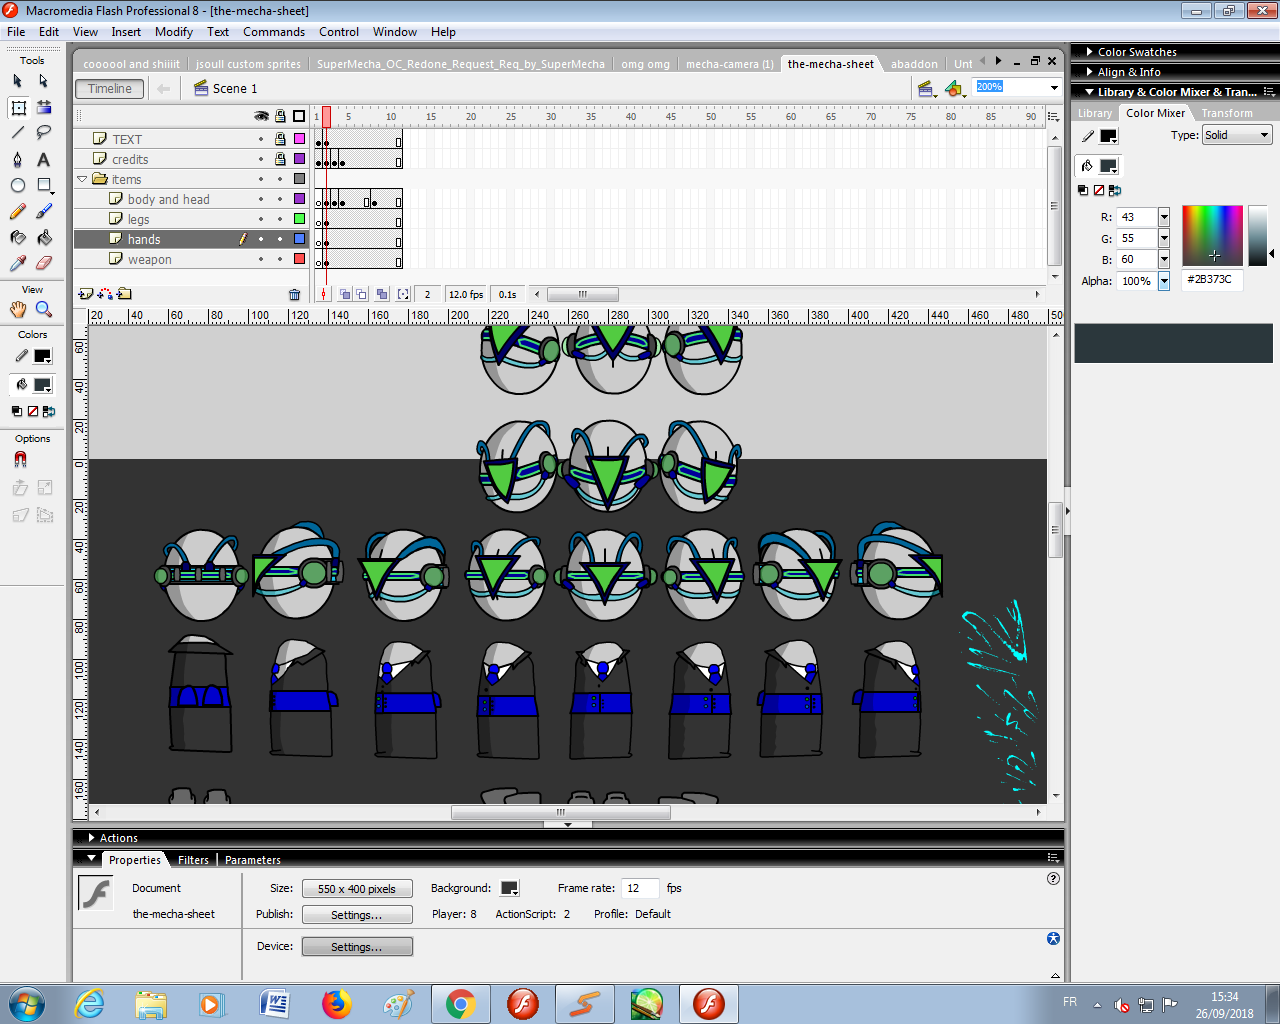
Task: Click the Edit Scene clapper icon
Action: tap(926, 88)
